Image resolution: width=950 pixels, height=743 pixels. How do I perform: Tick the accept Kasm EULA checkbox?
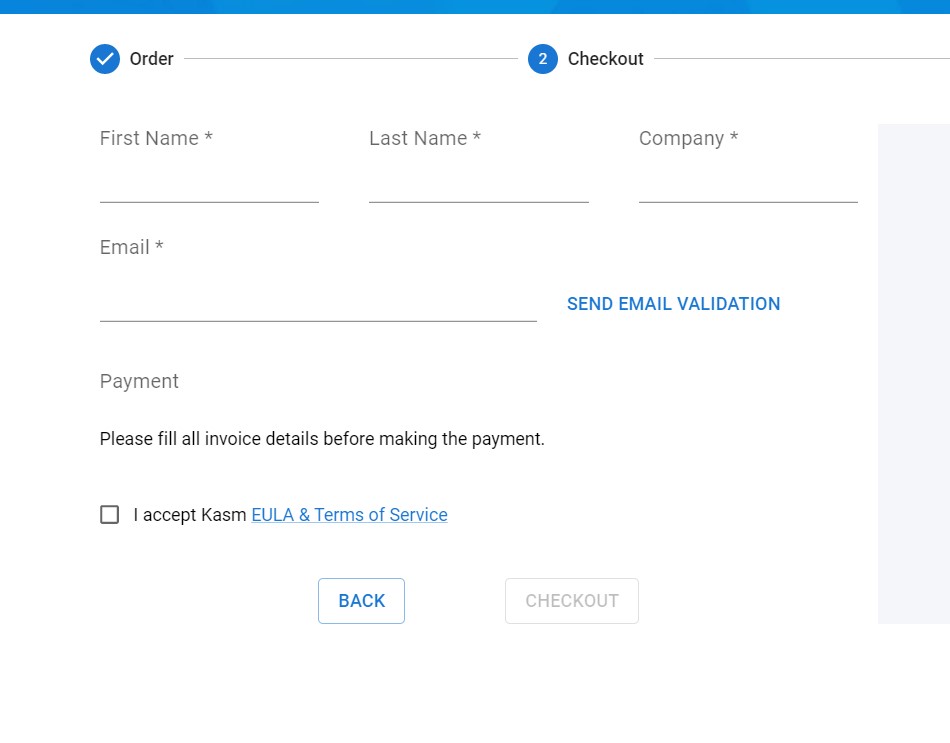click(110, 515)
